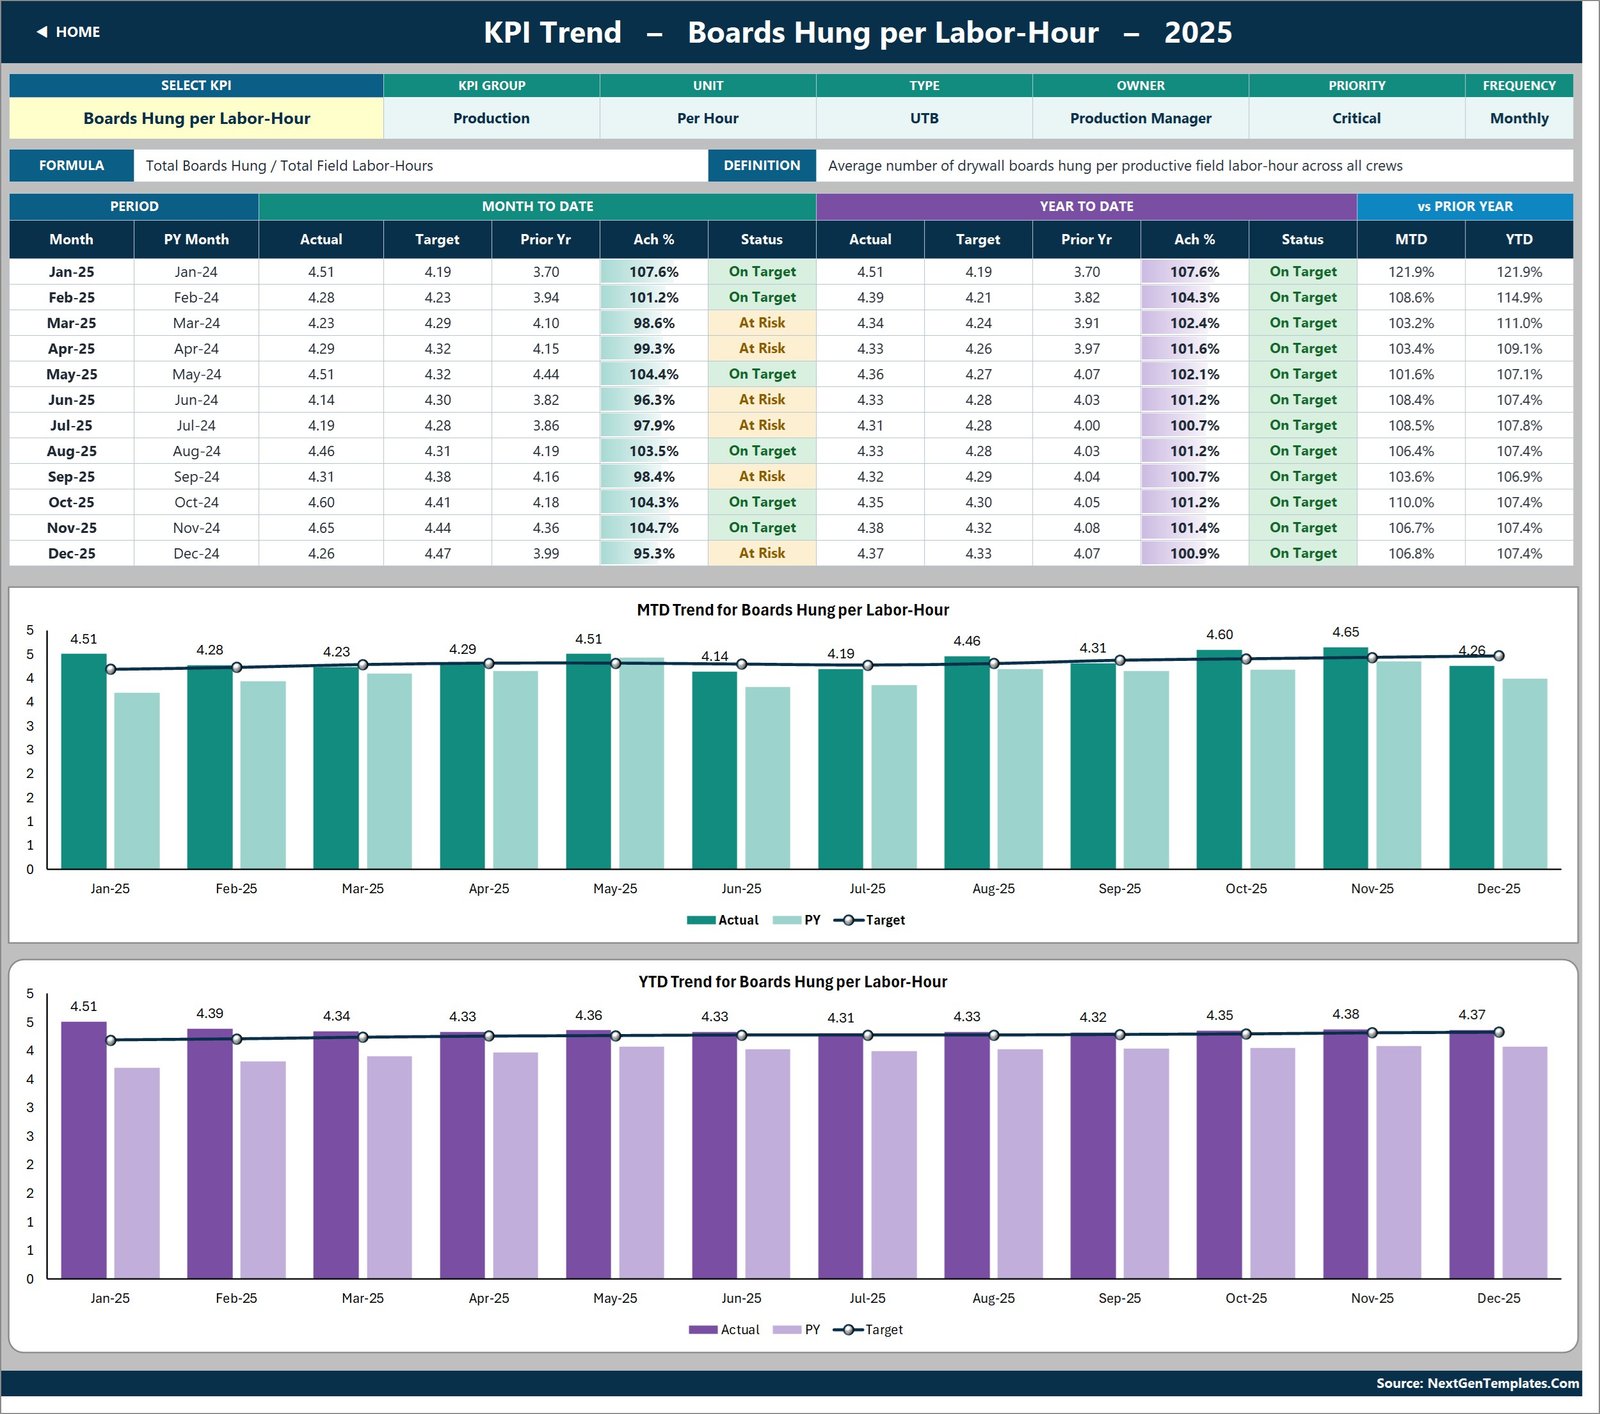Click the Critical priority cell

tap(1356, 118)
